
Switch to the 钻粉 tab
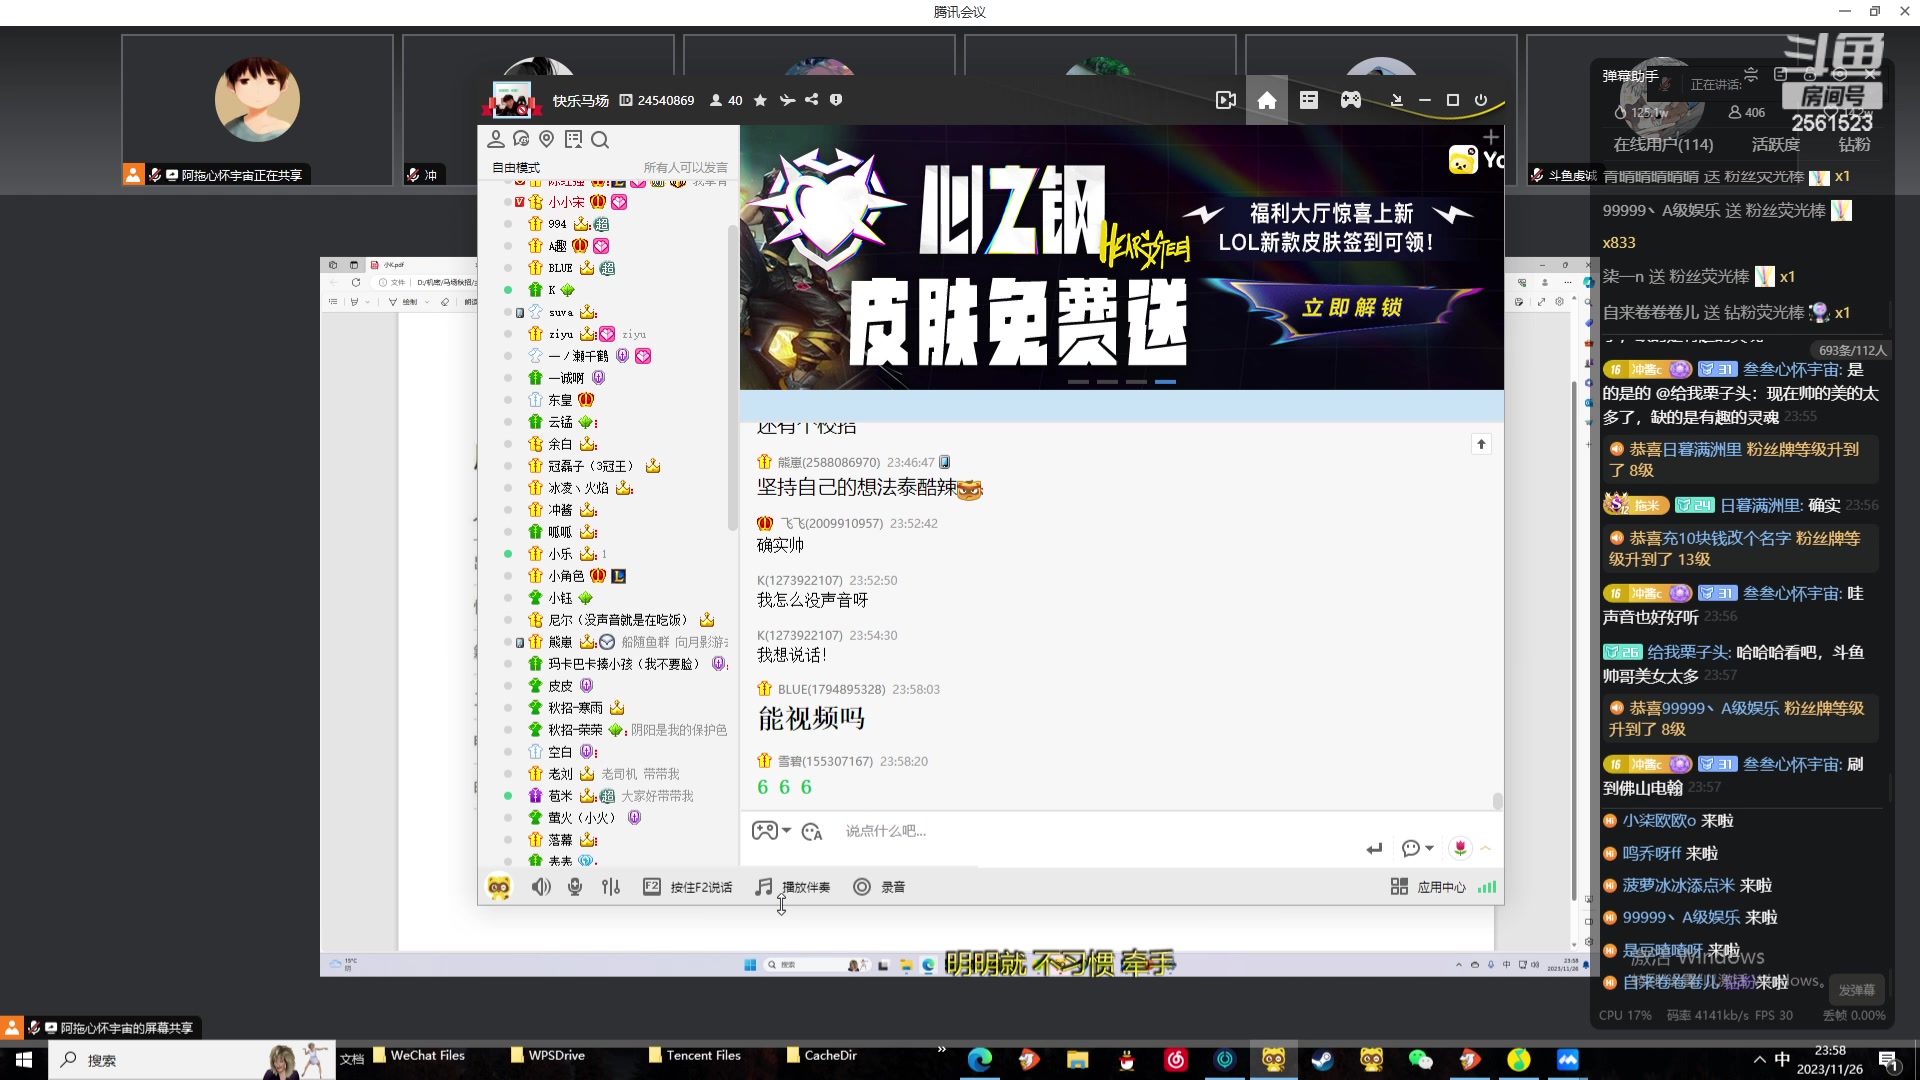(1853, 145)
